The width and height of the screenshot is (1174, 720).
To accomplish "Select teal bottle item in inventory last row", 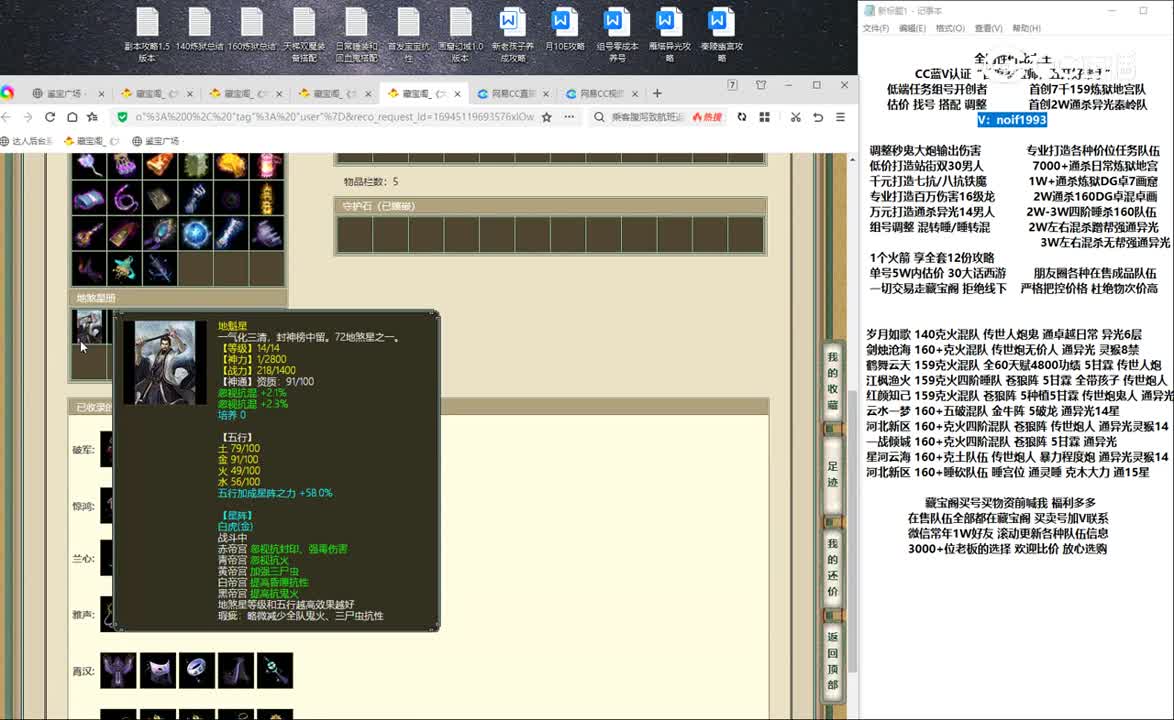I will 124,268.
